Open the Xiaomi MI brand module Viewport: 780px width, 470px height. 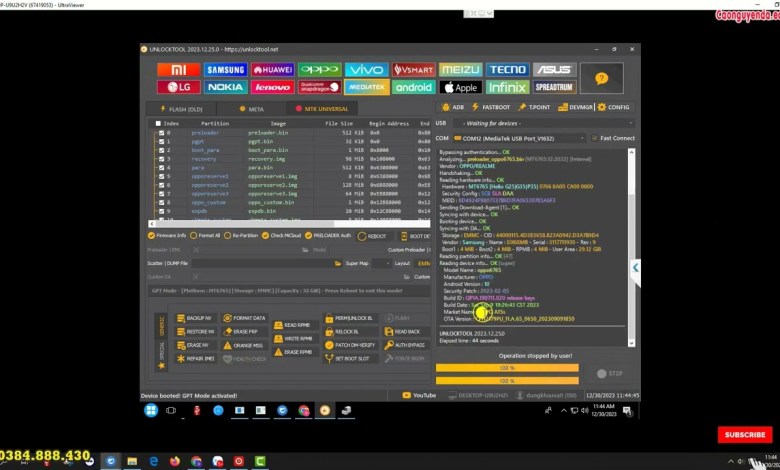coord(178,70)
